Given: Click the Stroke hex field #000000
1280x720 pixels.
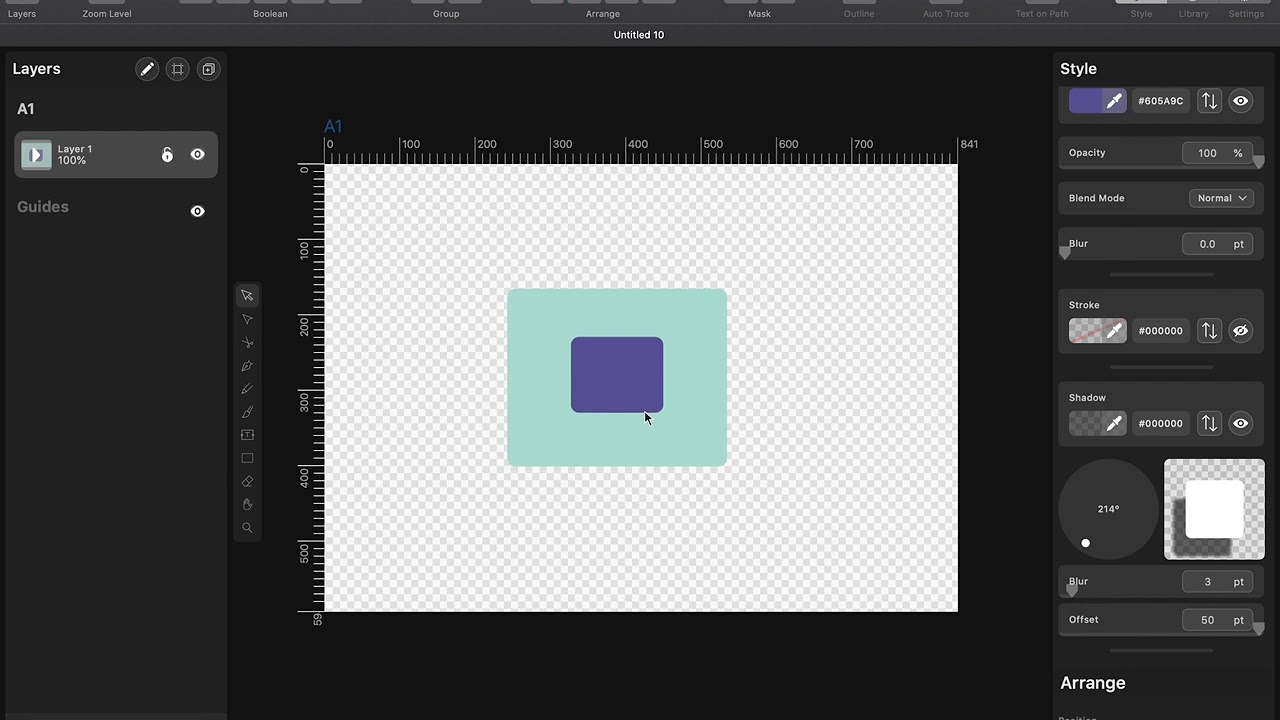Looking at the screenshot, I should [1160, 331].
